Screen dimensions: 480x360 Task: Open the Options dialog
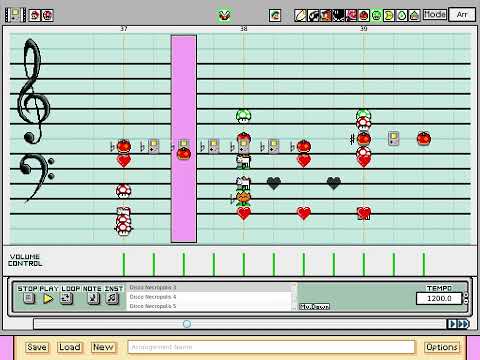(x=442, y=347)
